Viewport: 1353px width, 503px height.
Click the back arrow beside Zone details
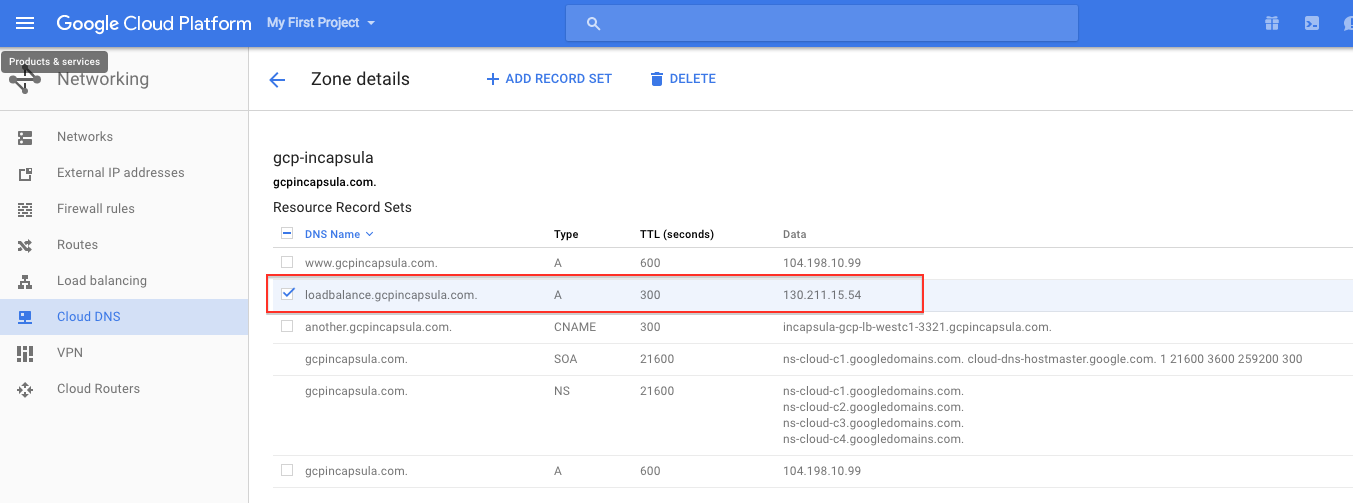click(x=277, y=80)
